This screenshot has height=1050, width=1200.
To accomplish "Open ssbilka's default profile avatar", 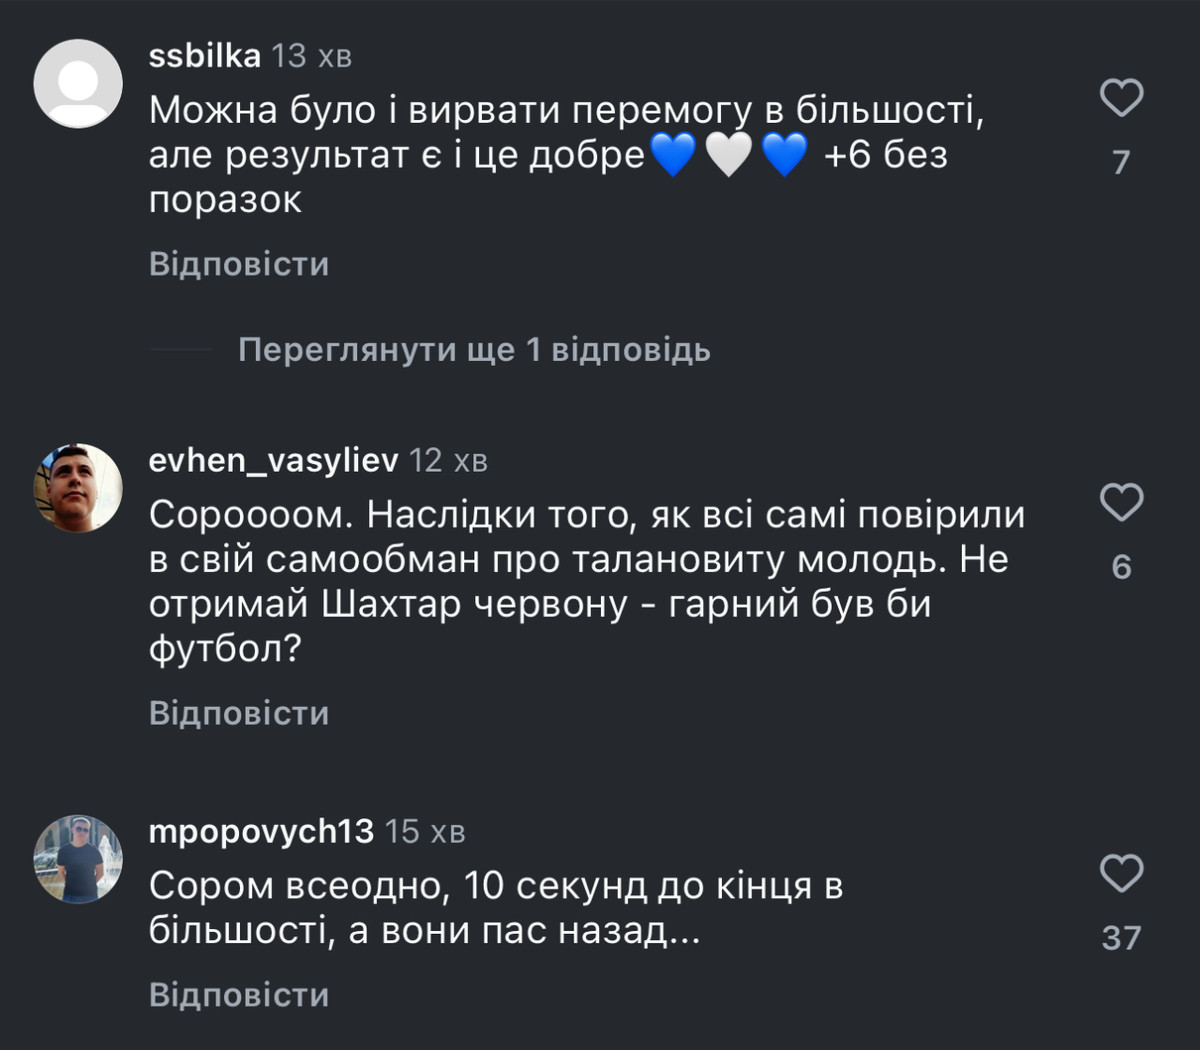I will [78, 84].
